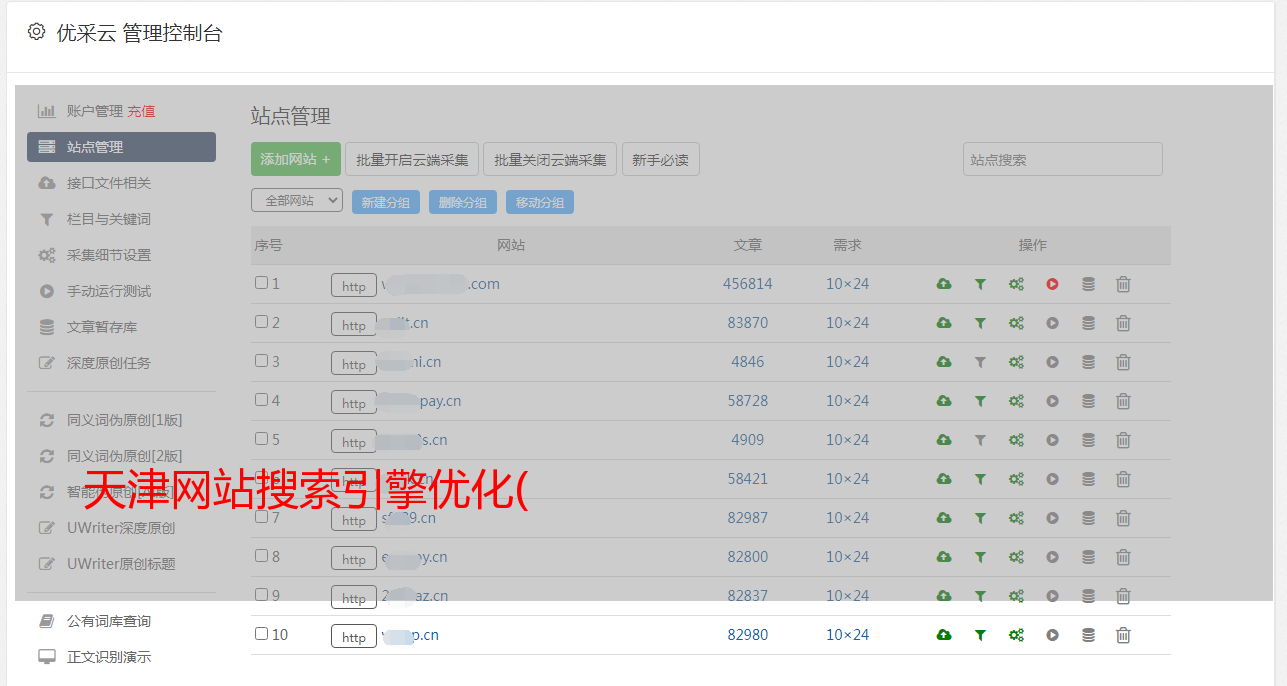
Task: Select the checkbox for site 7
Action: 261,517
